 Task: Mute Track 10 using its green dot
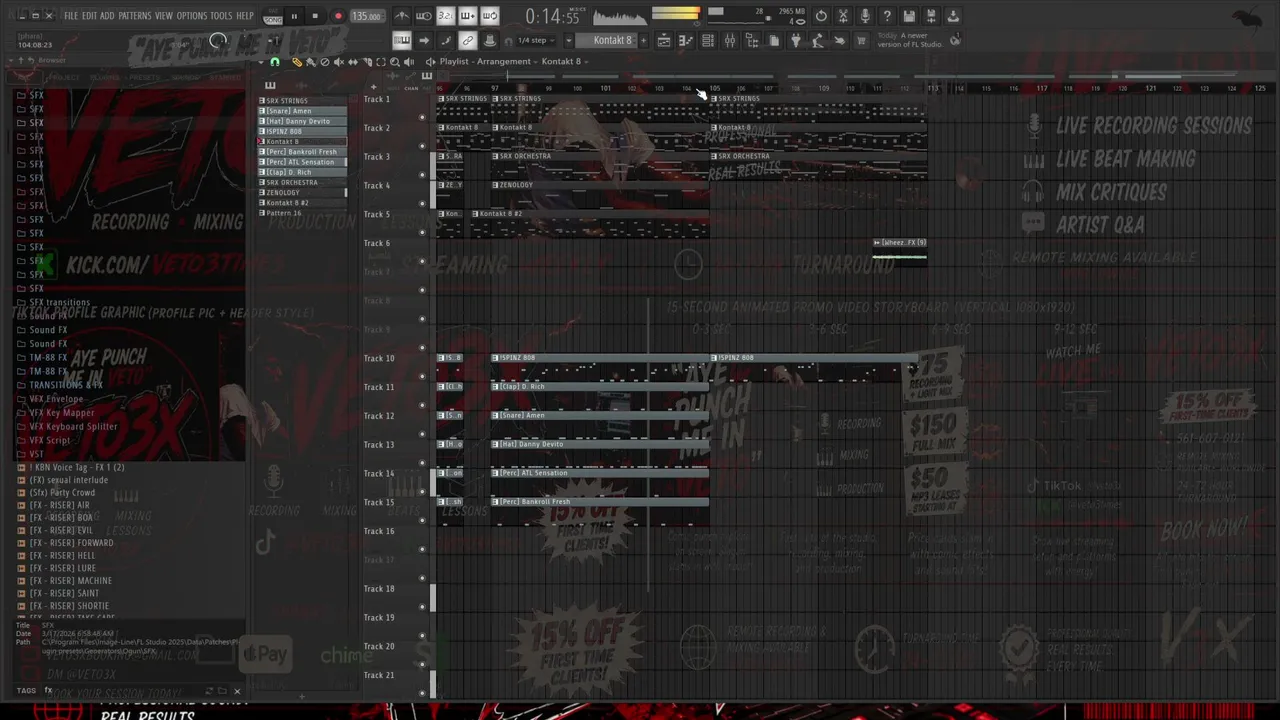pyautogui.click(x=422, y=376)
